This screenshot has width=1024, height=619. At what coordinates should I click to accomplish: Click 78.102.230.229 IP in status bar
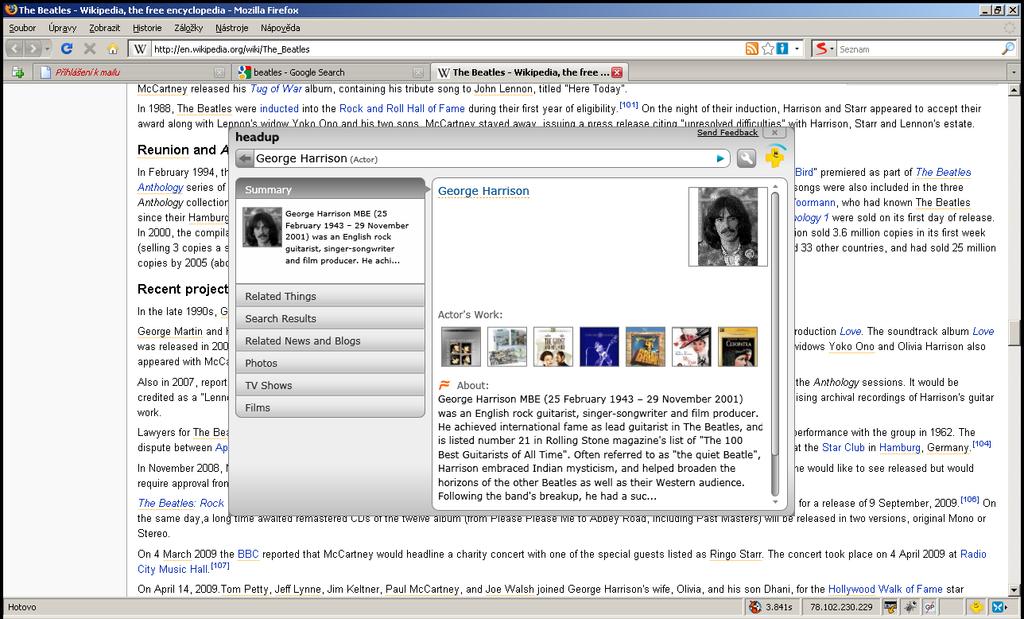point(841,607)
